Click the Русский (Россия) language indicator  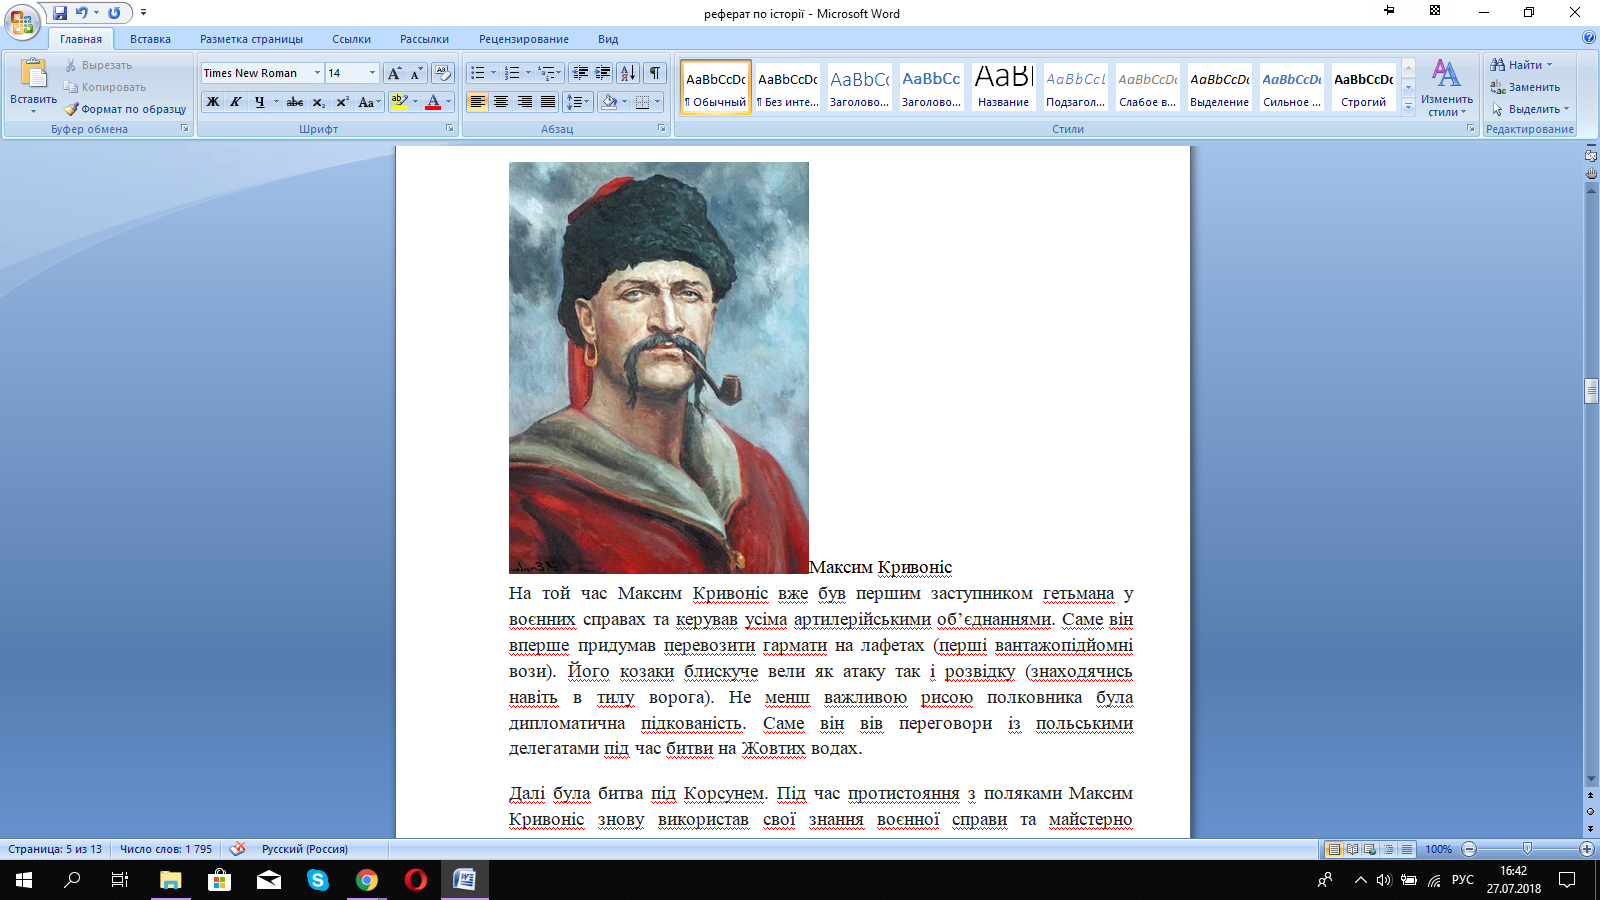tap(305, 849)
